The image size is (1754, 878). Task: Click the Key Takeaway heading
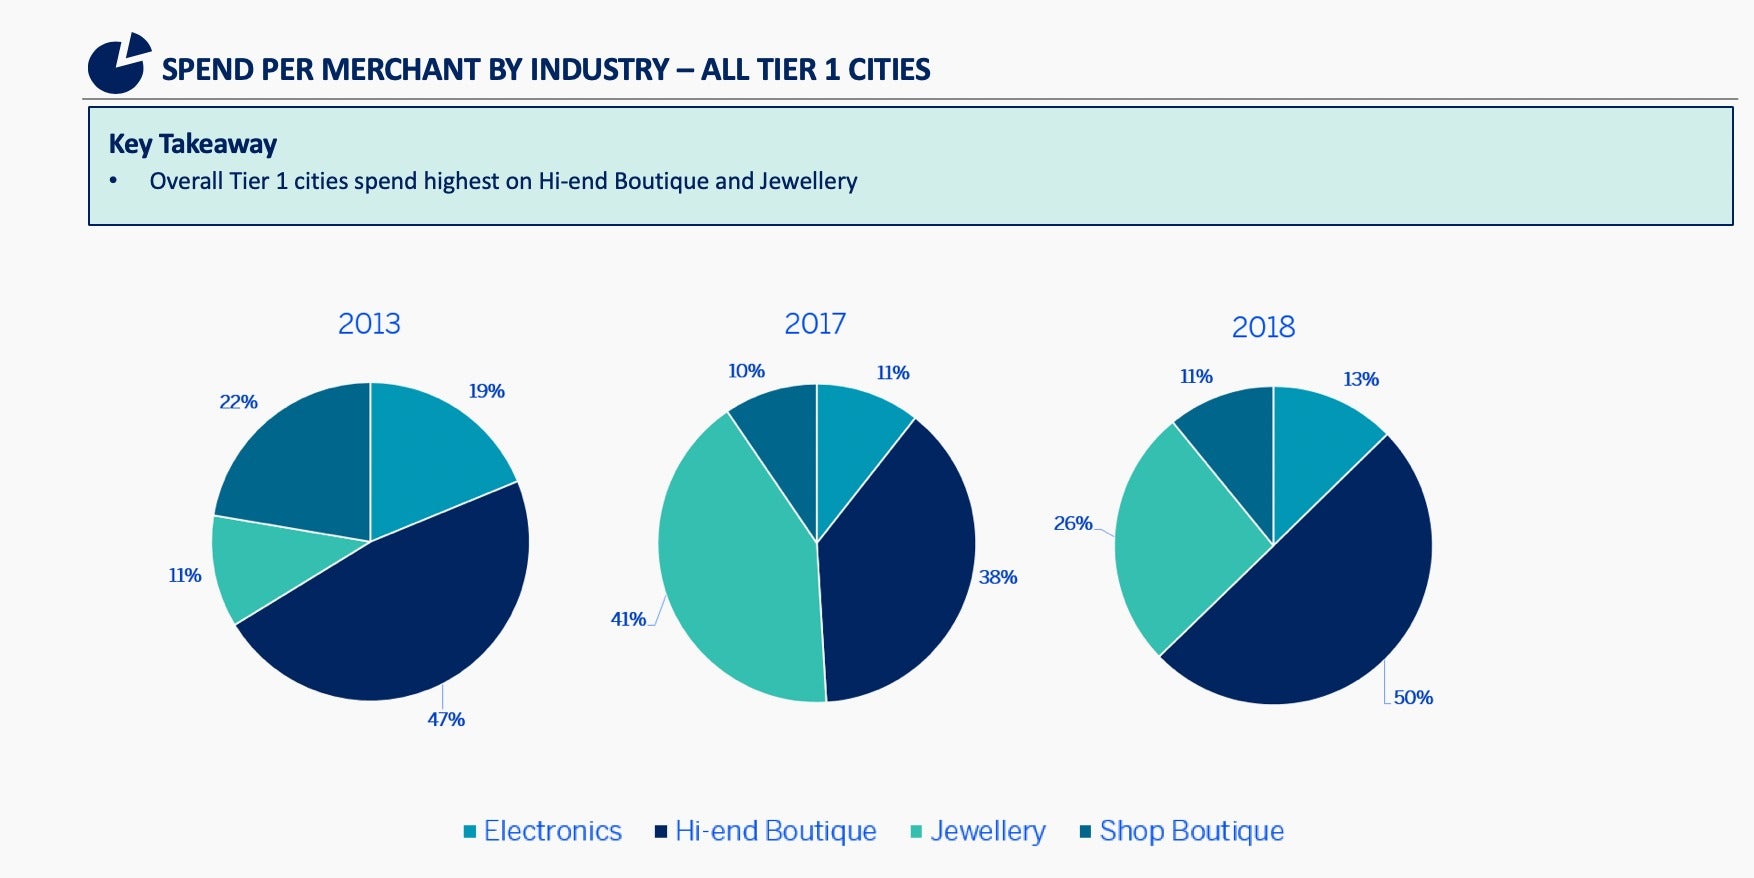(193, 144)
